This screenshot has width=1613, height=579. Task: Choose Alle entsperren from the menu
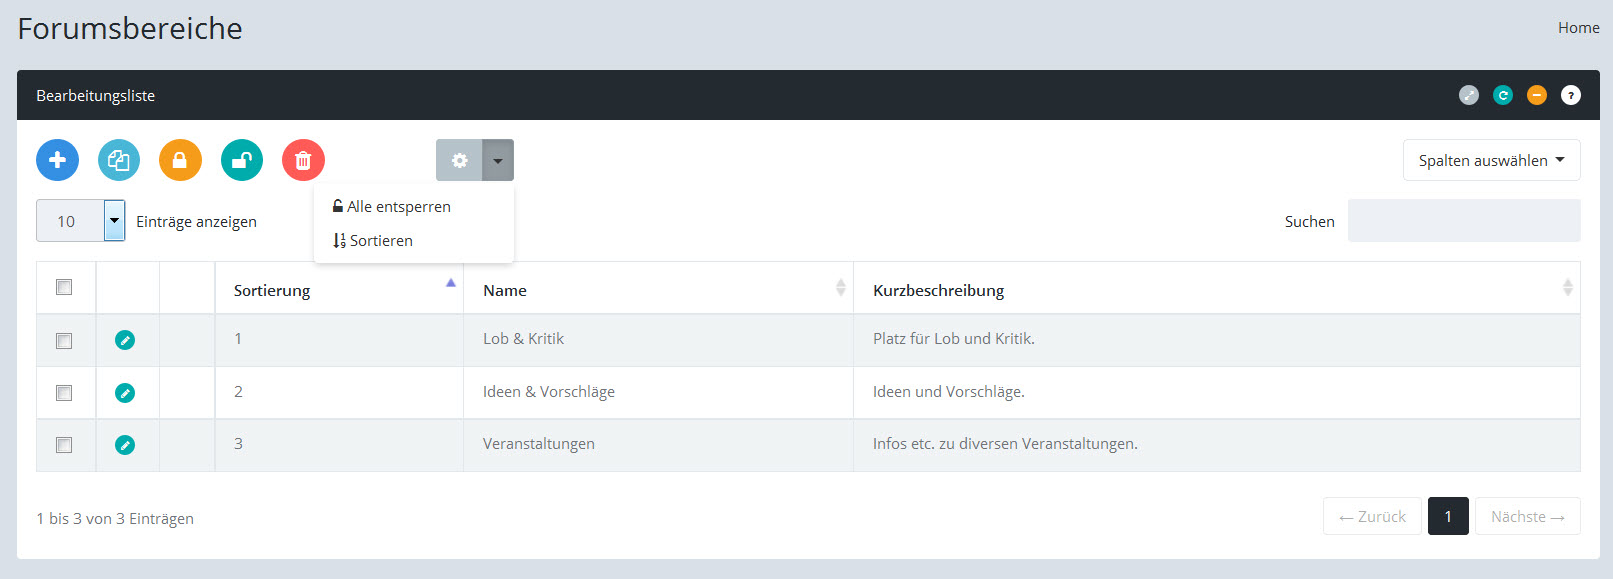(398, 207)
